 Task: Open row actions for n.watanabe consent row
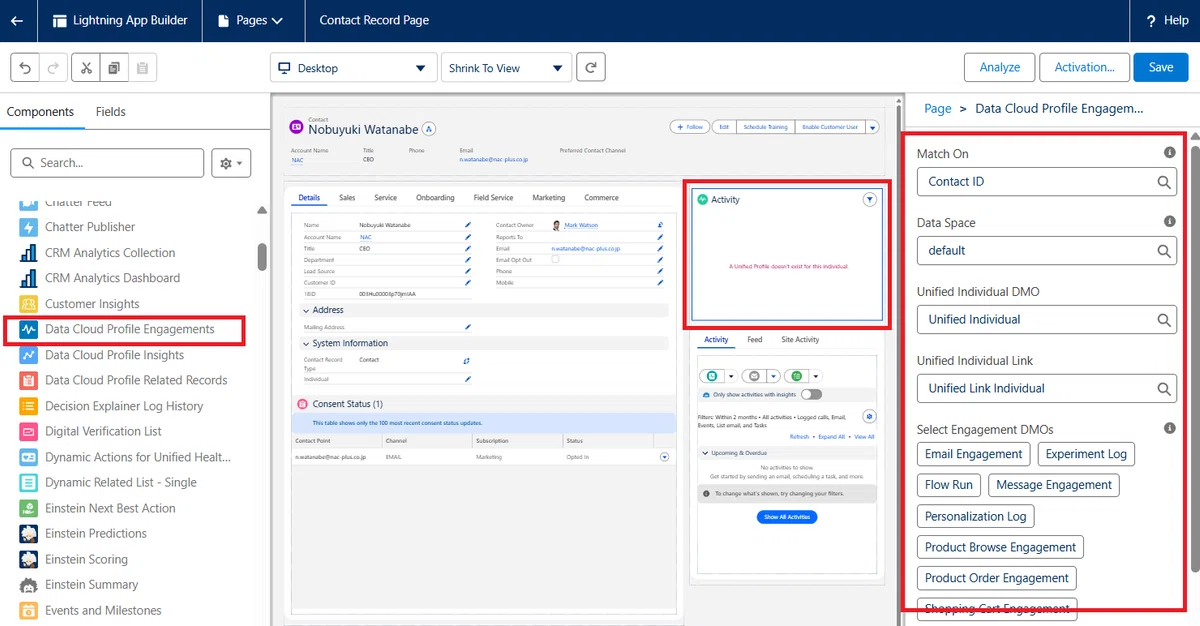664,457
